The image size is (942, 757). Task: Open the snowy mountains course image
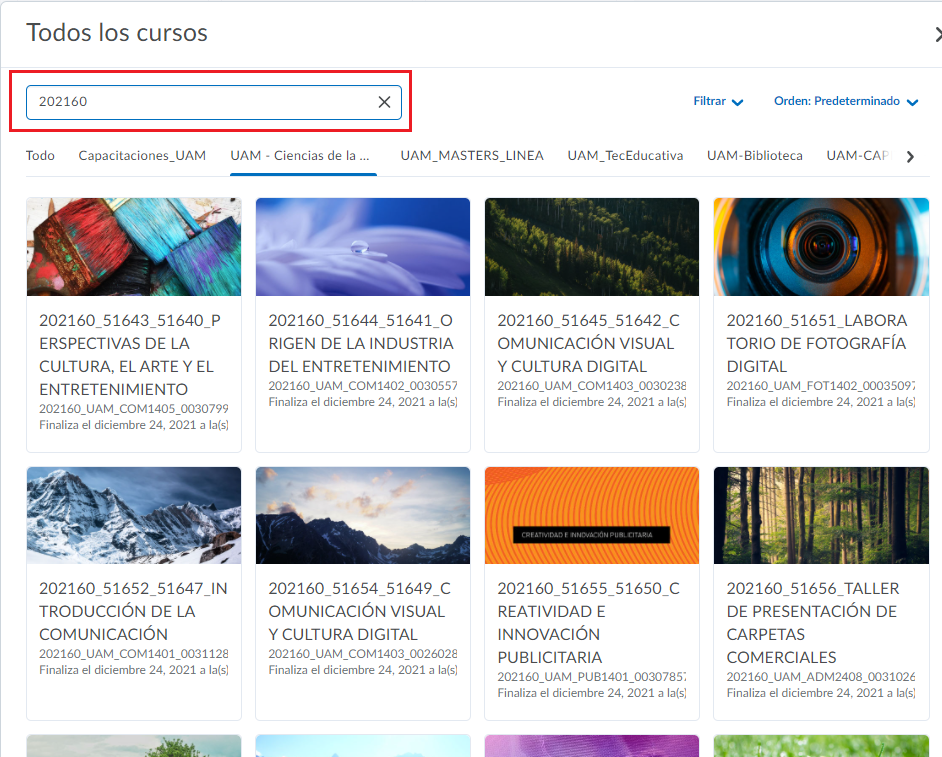pos(134,516)
